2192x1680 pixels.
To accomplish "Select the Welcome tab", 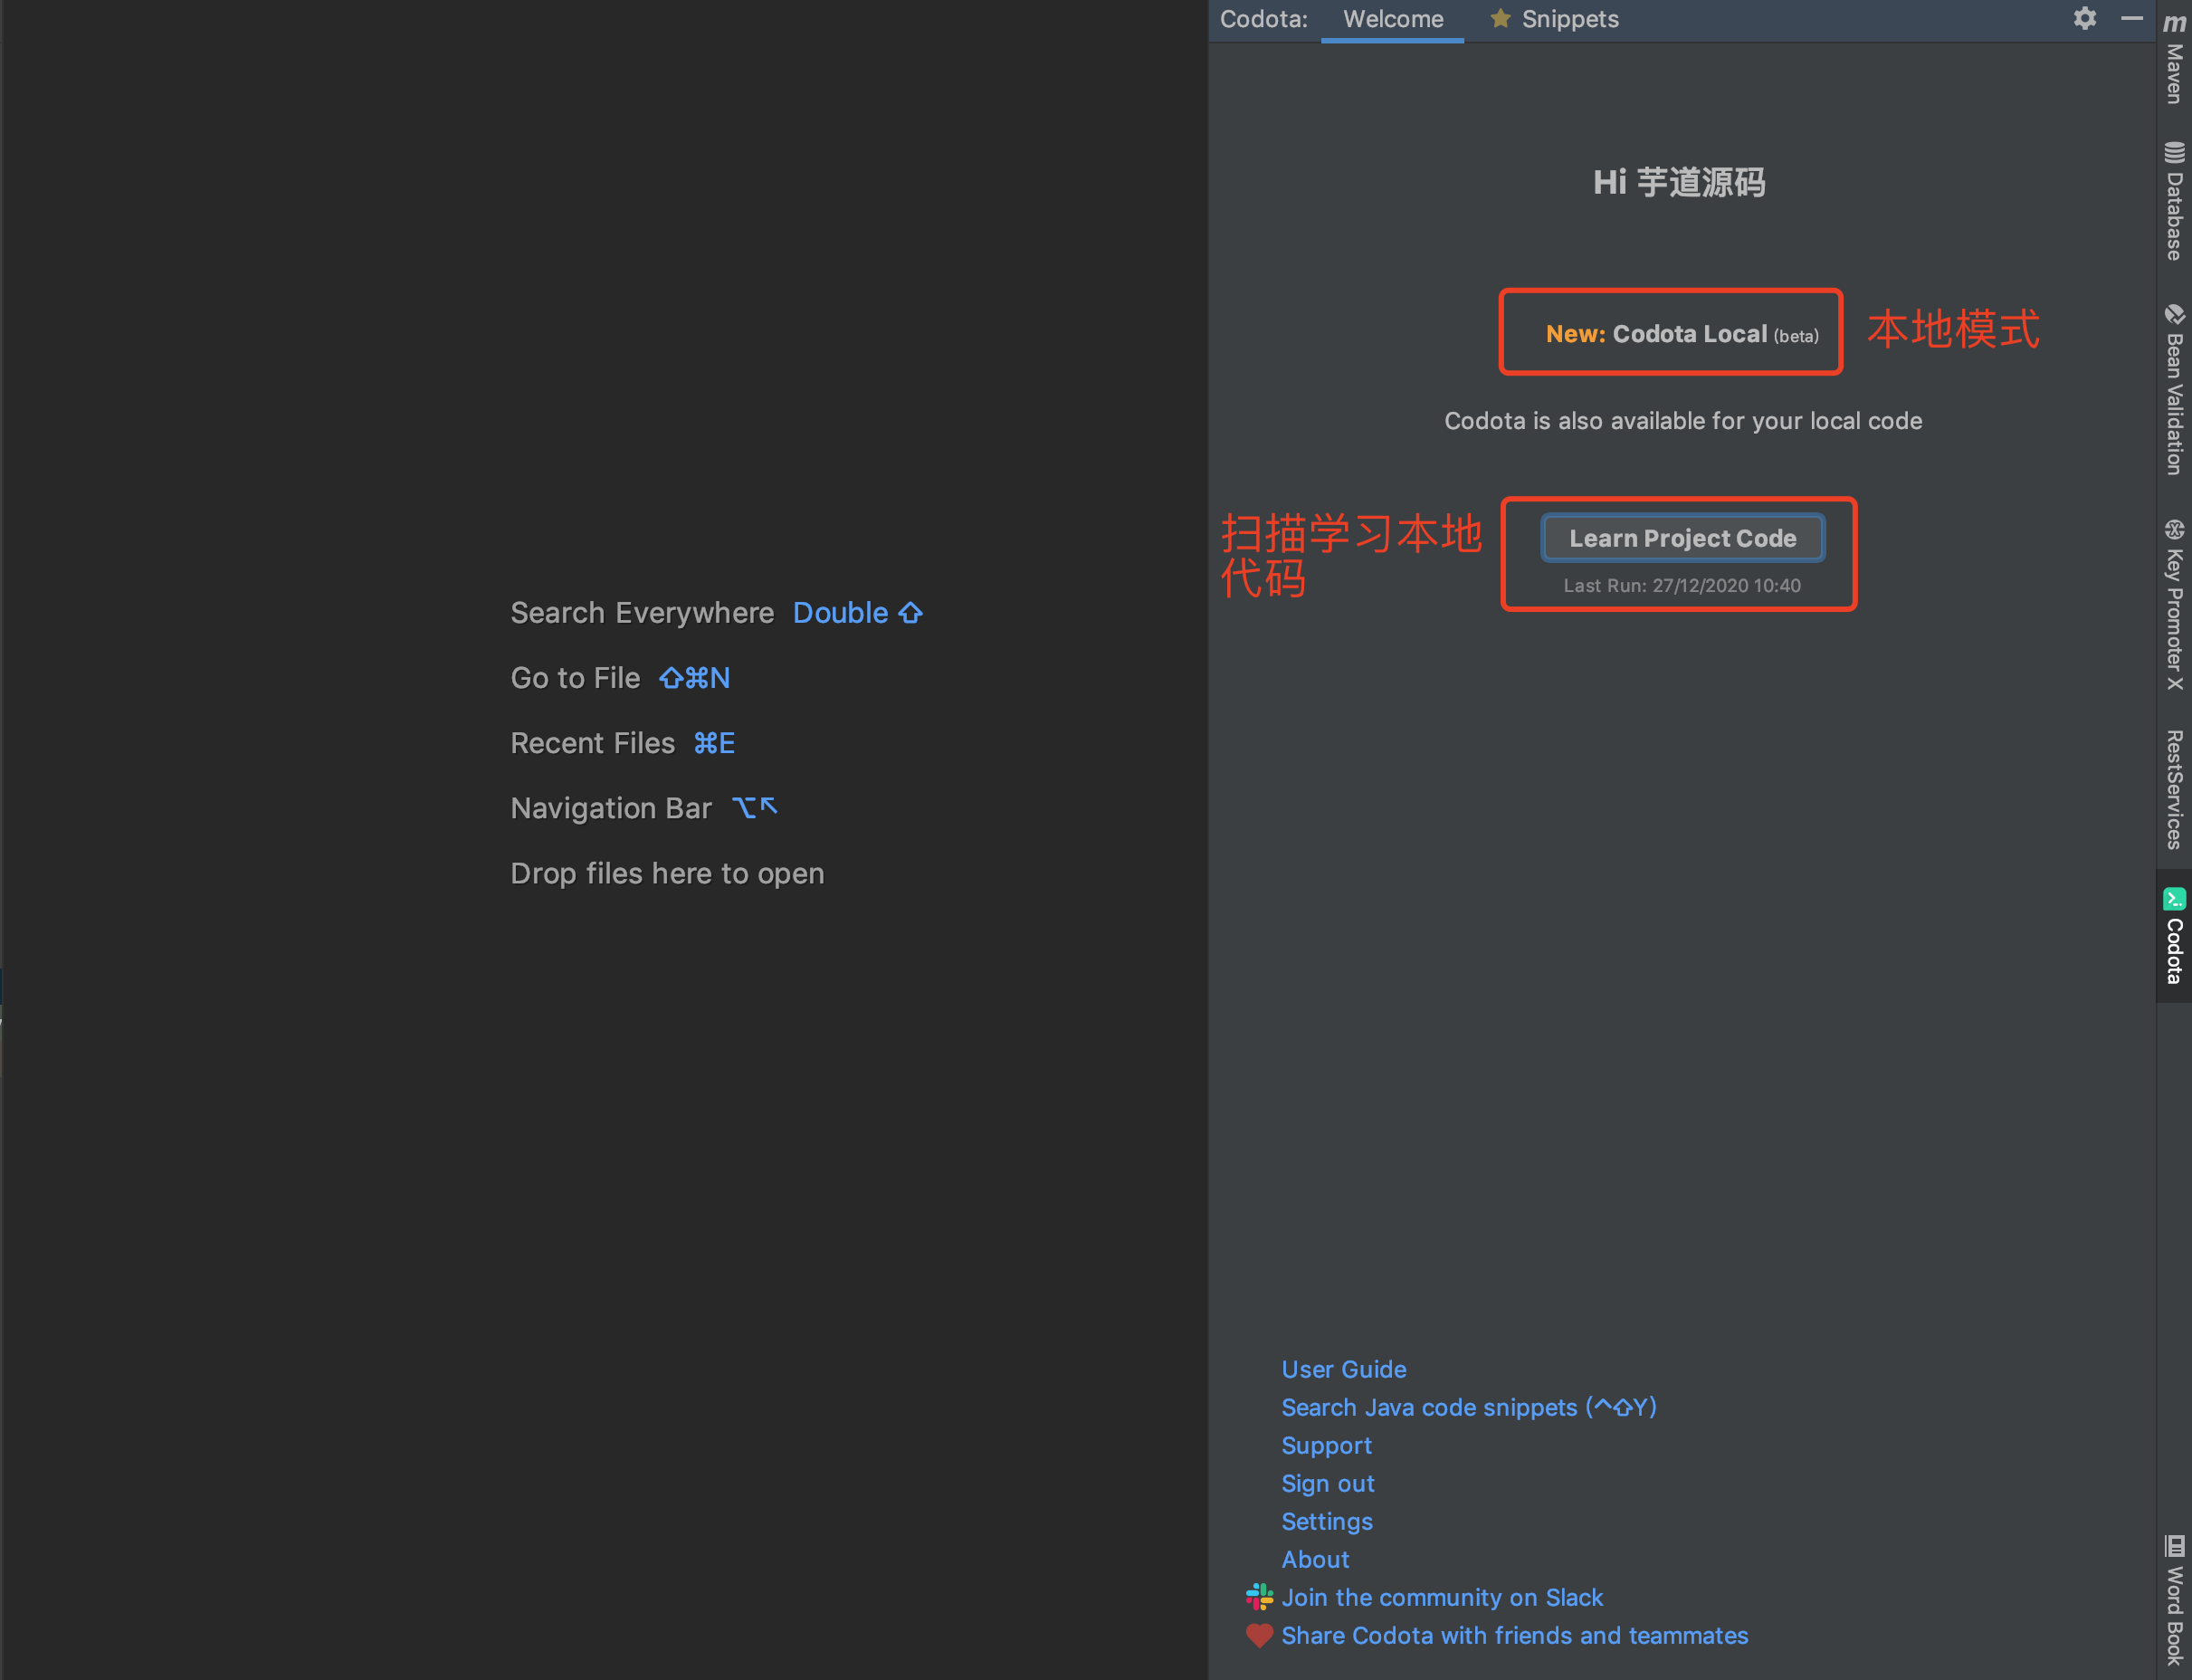I will click(1392, 19).
